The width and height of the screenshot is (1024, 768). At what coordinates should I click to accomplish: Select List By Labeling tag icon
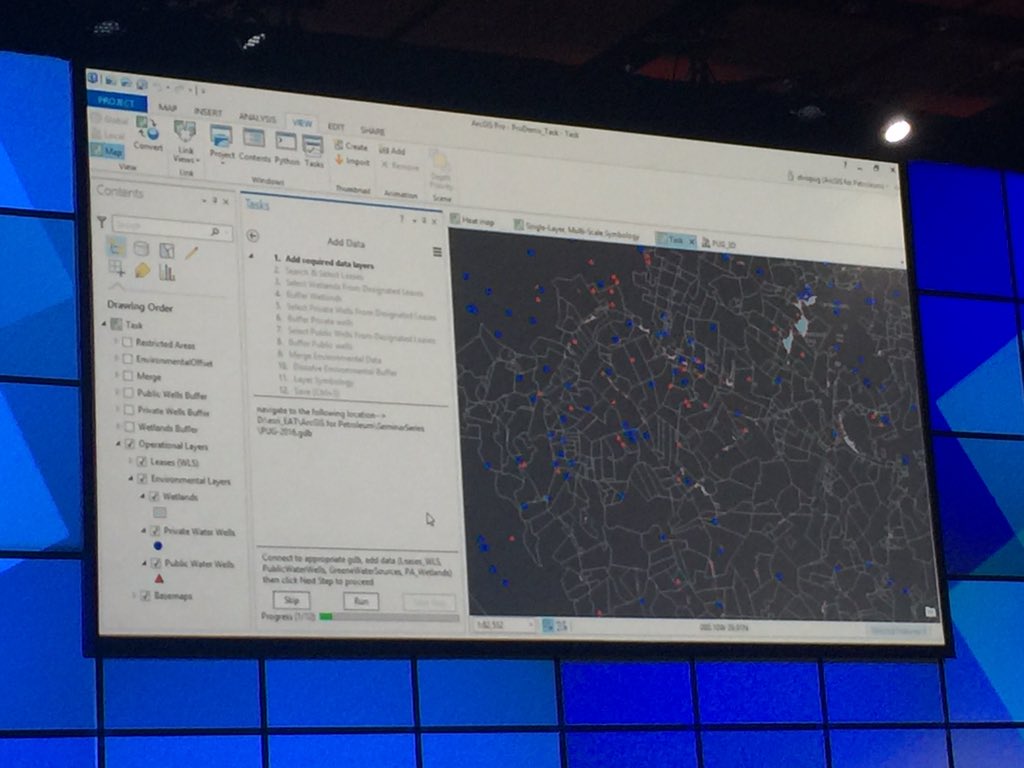click(x=142, y=270)
